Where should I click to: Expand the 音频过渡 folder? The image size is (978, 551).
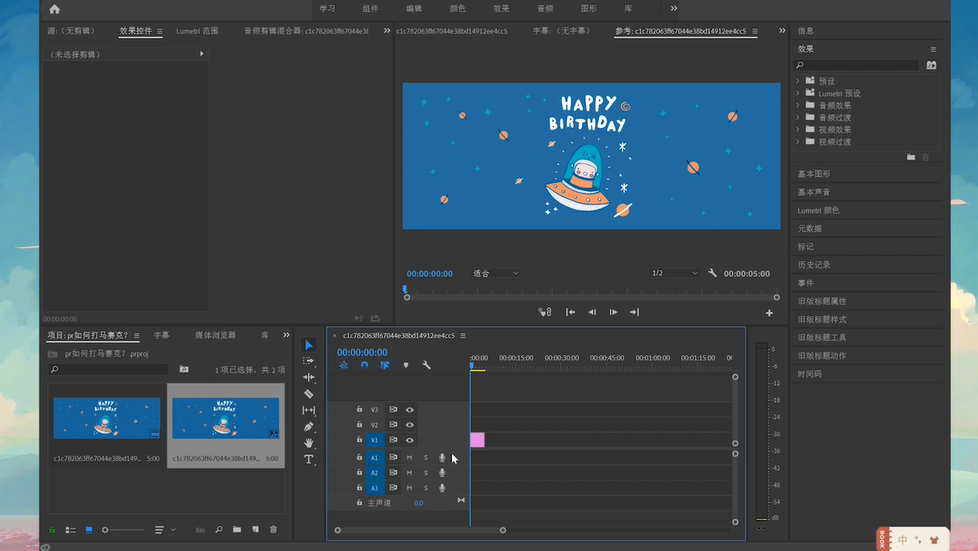click(x=798, y=117)
